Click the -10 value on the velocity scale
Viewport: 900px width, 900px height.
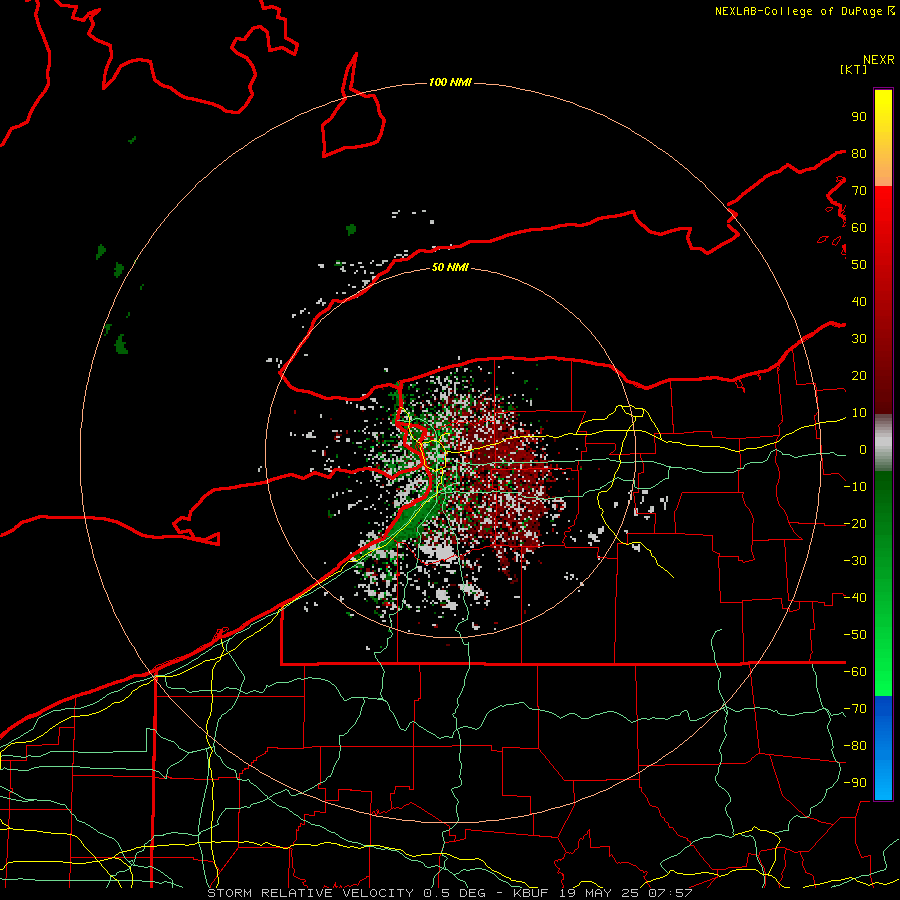click(x=855, y=487)
